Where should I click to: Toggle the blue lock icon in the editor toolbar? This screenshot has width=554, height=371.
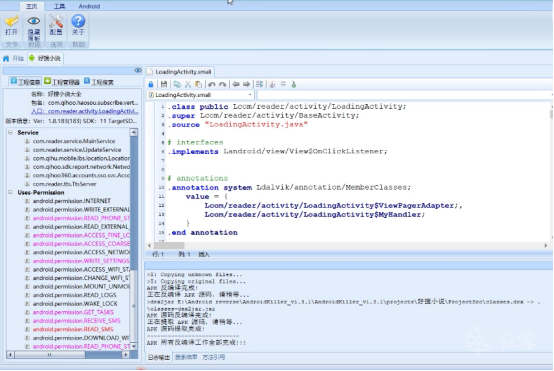[151, 84]
